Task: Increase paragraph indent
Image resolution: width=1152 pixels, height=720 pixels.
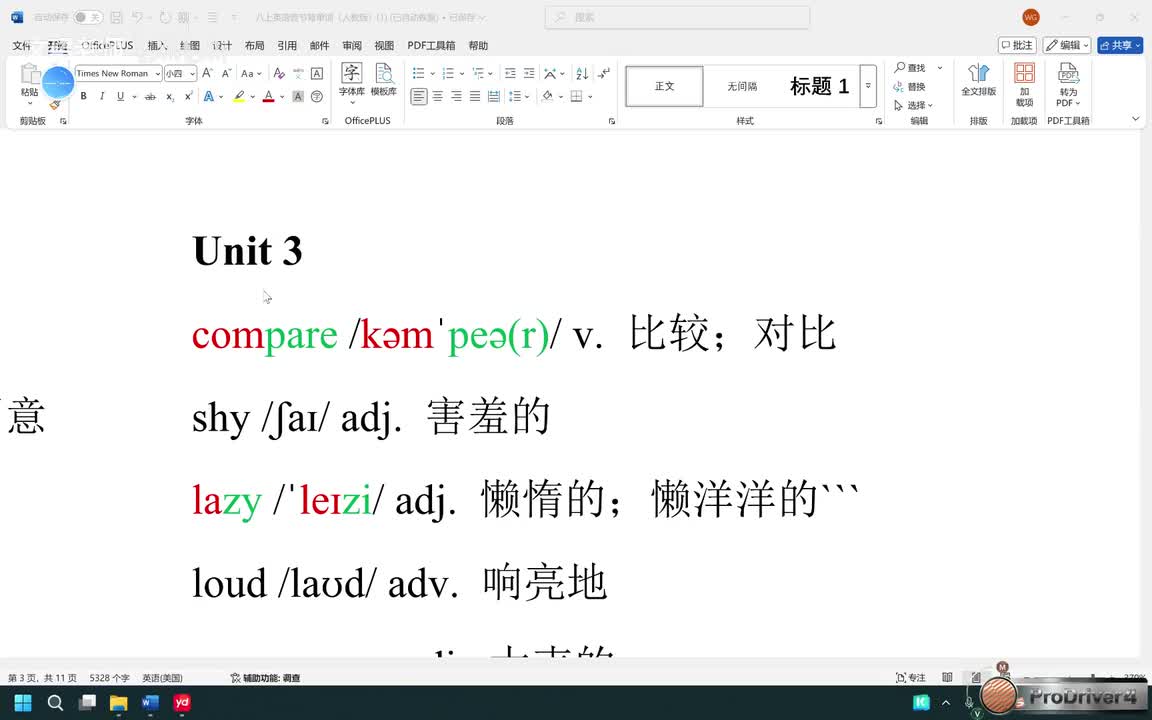Action: tap(529, 73)
